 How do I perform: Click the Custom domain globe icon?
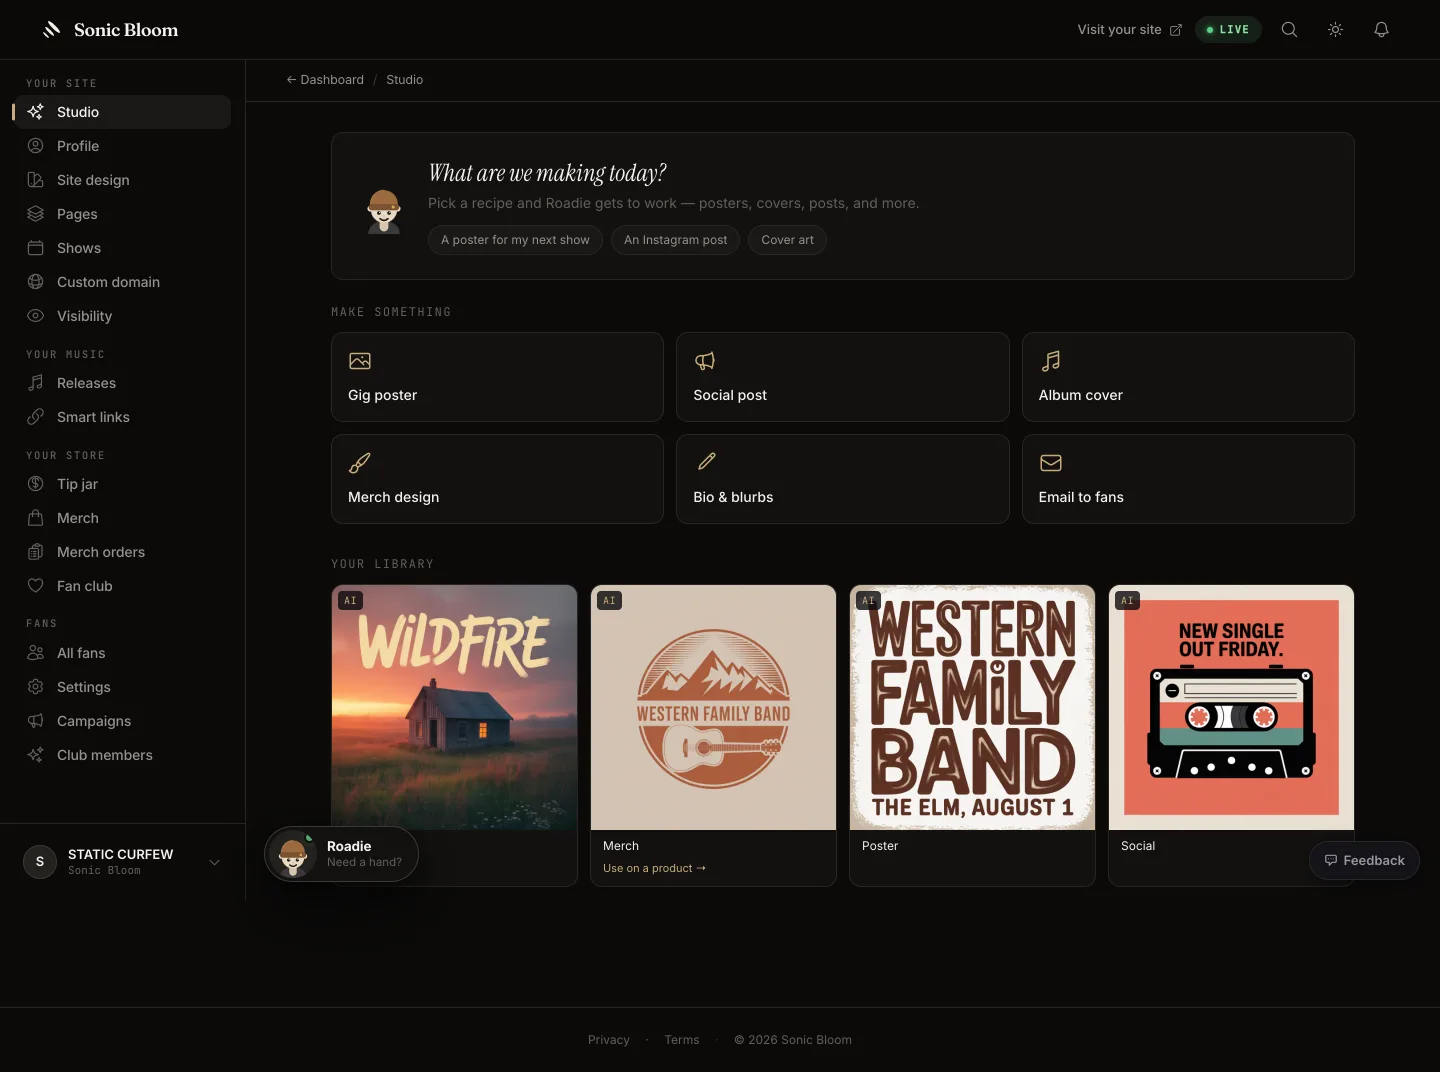(x=36, y=282)
